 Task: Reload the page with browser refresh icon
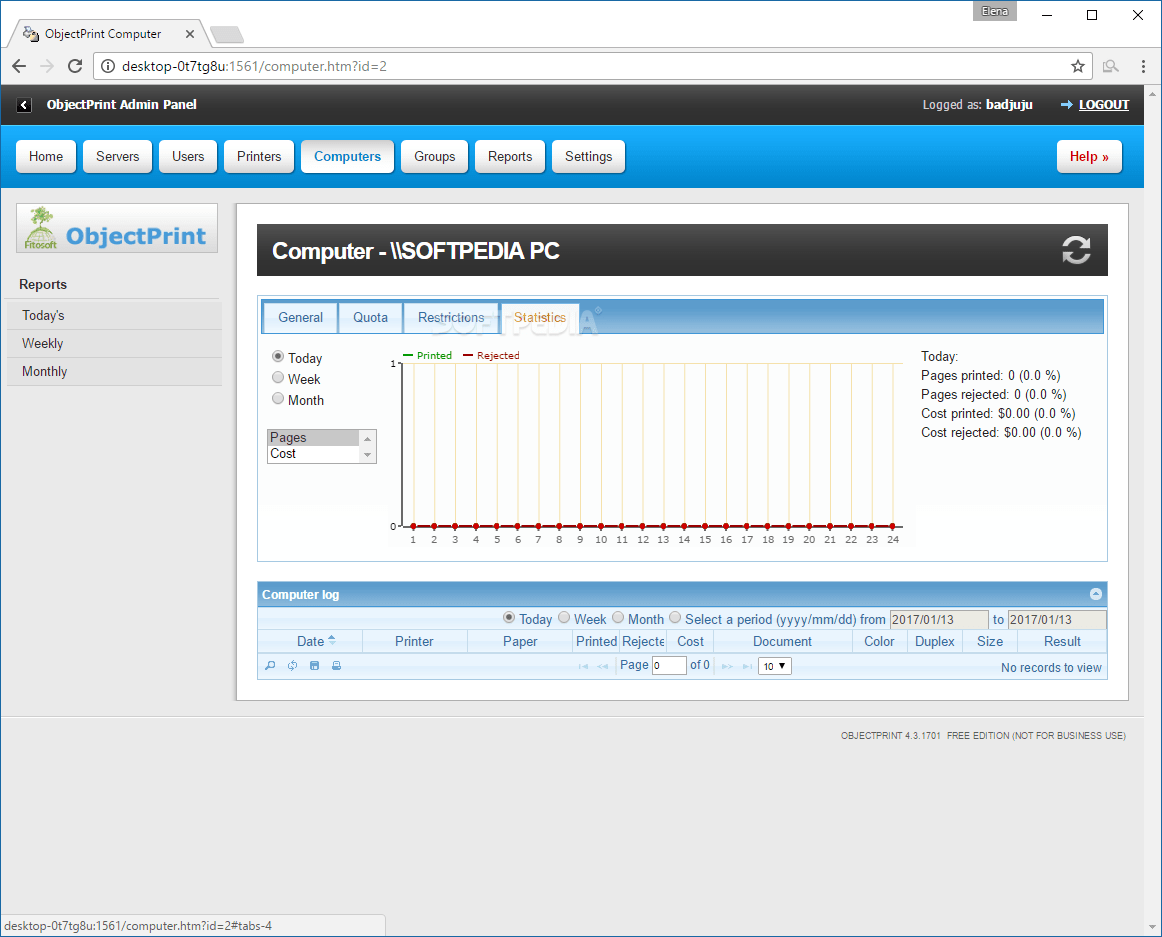[75, 66]
